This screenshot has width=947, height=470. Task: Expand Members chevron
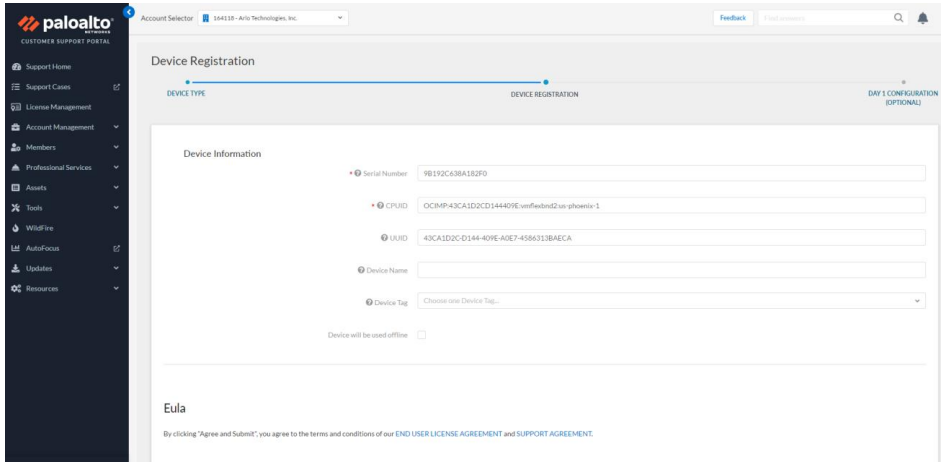point(116,147)
